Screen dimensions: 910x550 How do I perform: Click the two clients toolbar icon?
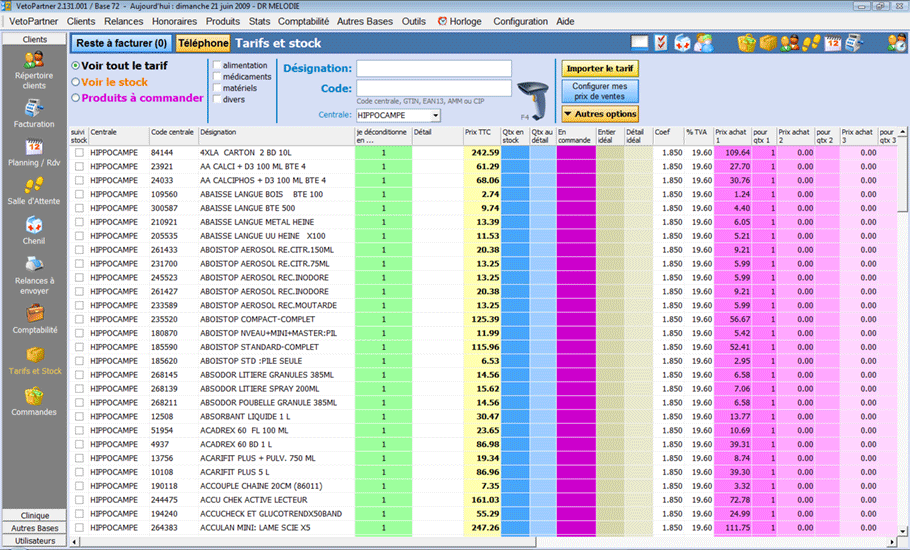coord(789,43)
